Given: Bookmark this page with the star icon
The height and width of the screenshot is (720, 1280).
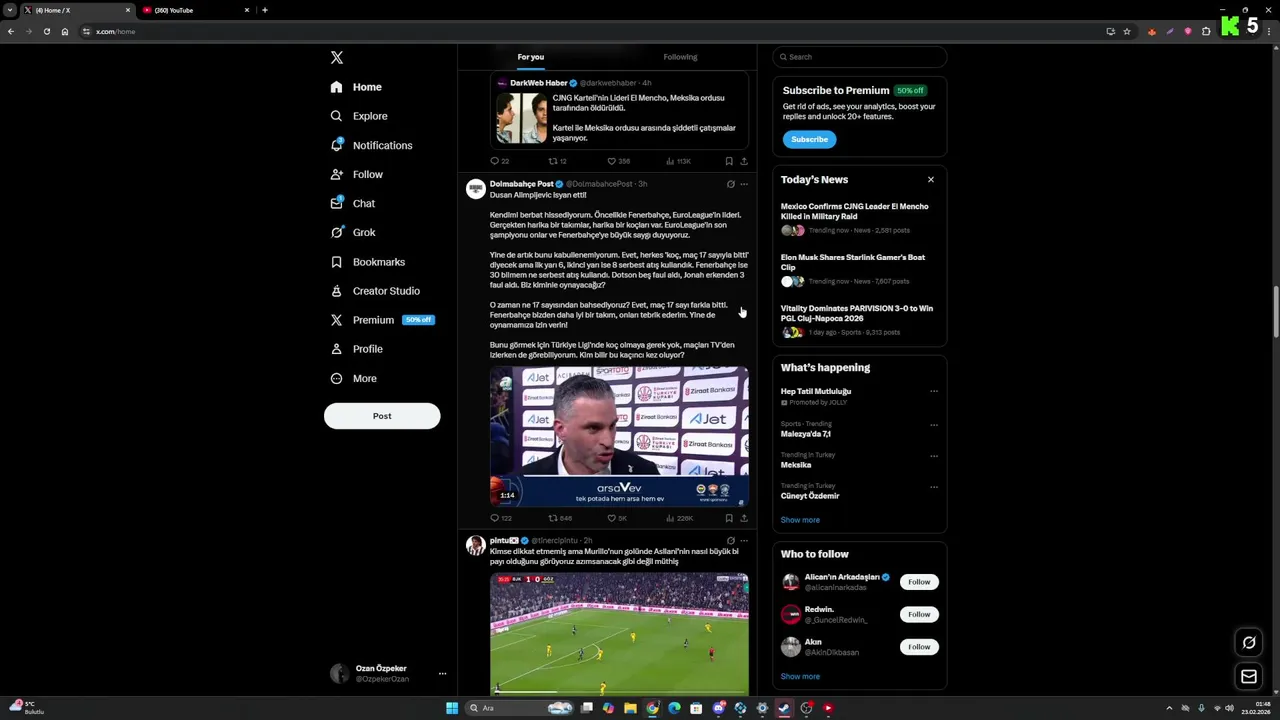Looking at the screenshot, I should (1127, 31).
